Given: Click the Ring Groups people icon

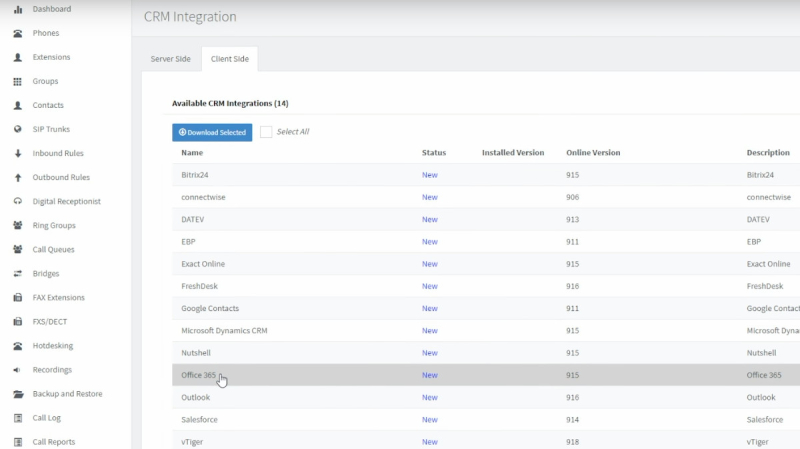Looking at the screenshot, I should (x=18, y=225).
